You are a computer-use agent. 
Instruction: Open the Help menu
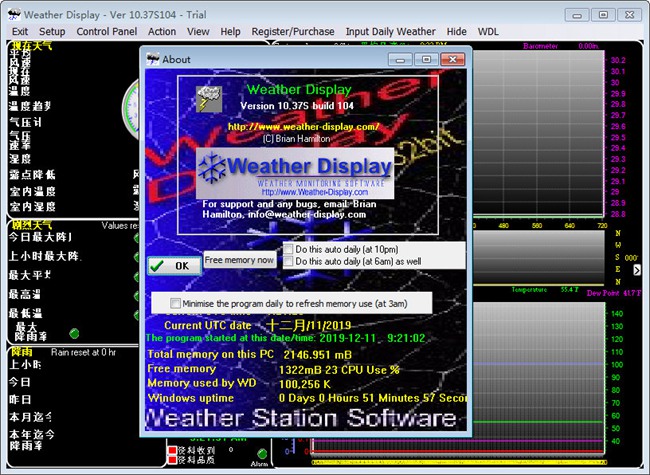tap(230, 32)
